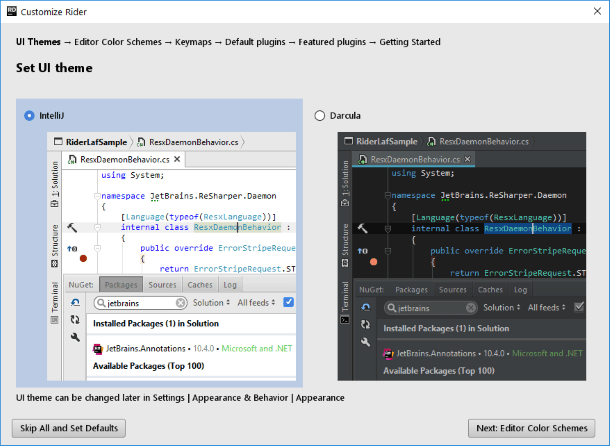Screen dimensions: 610x446
Task: Click the orange breakpoint dot in Darcula preview
Action: coord(373,262)
